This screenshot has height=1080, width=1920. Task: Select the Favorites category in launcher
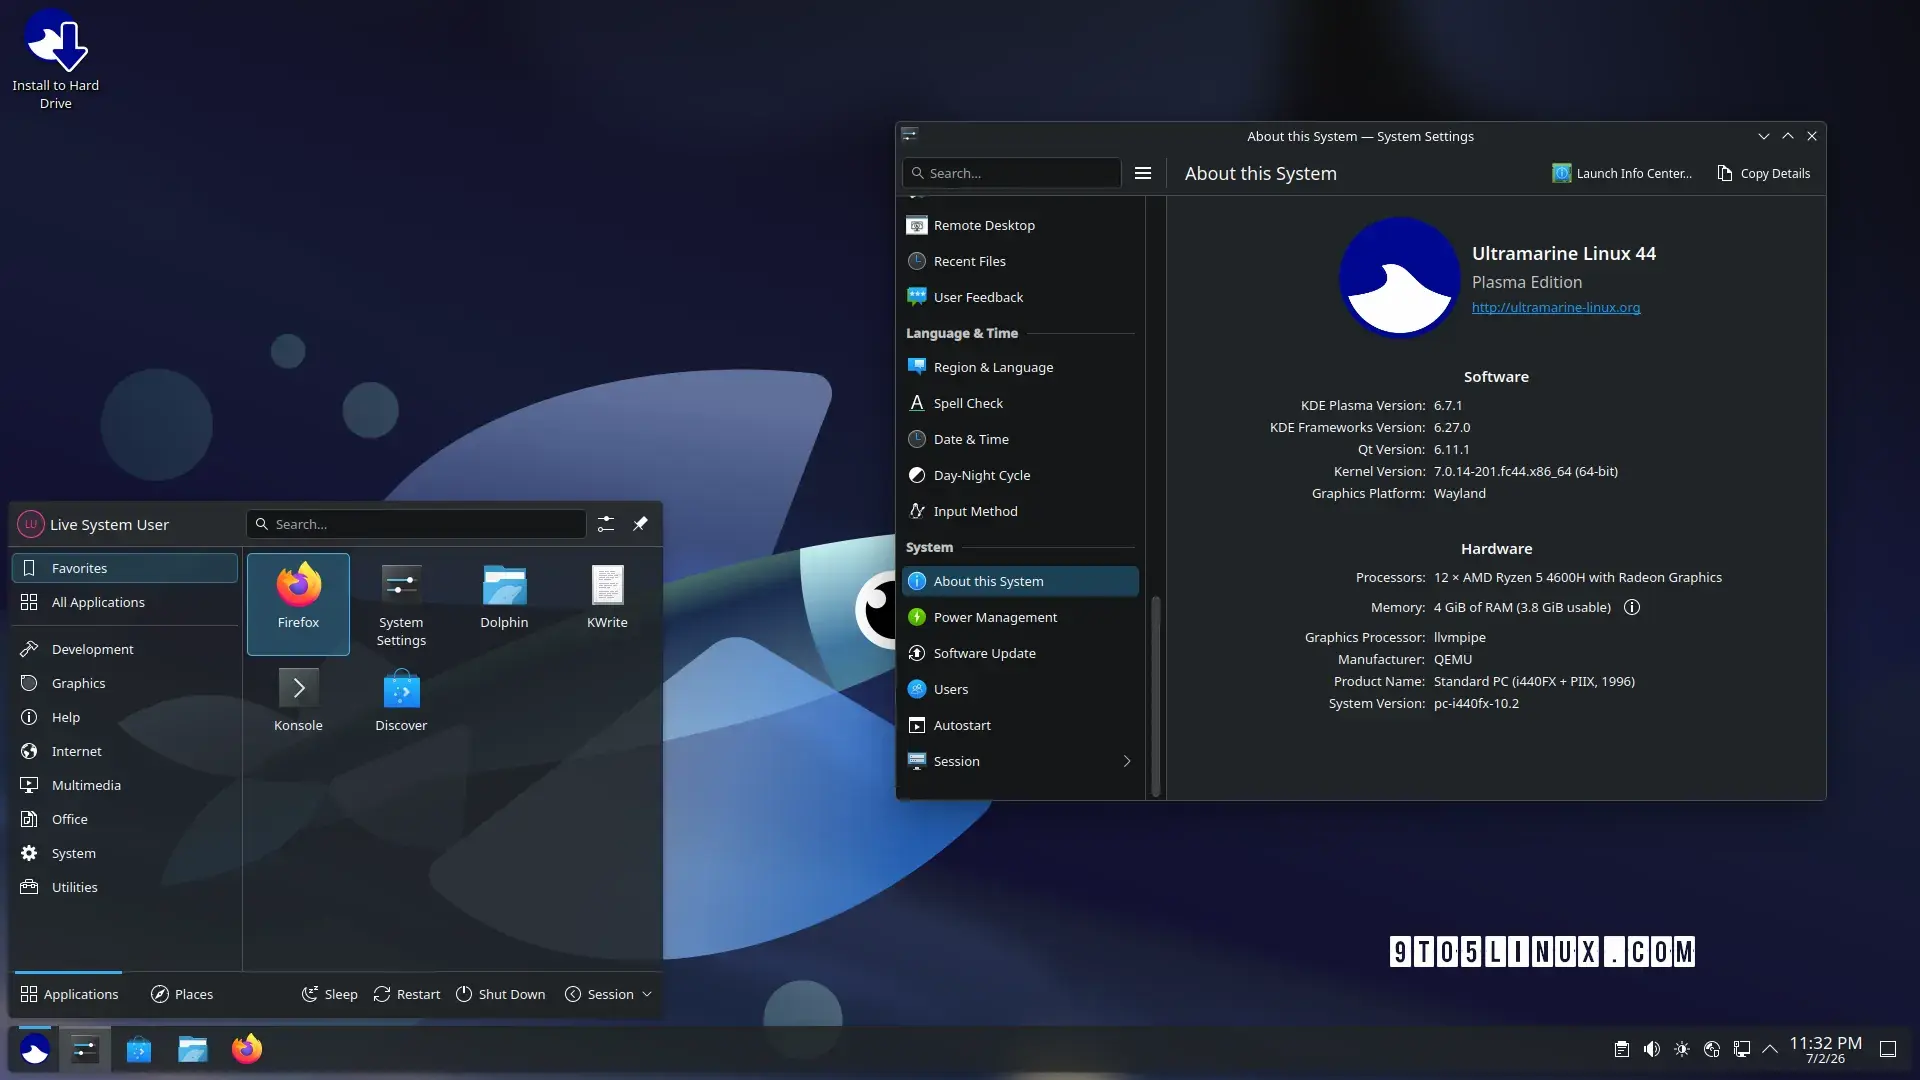coord(125,568)
